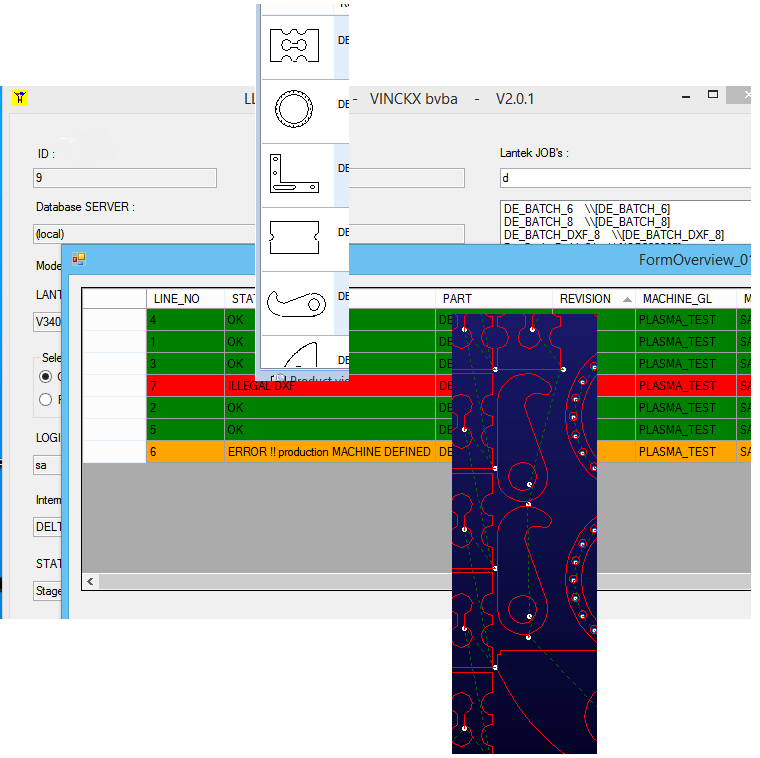Click the grid's horizontal scrollbar left arrow
Image resolution: width=760 pixels, height=758 pixels.
tap(90, 581)
